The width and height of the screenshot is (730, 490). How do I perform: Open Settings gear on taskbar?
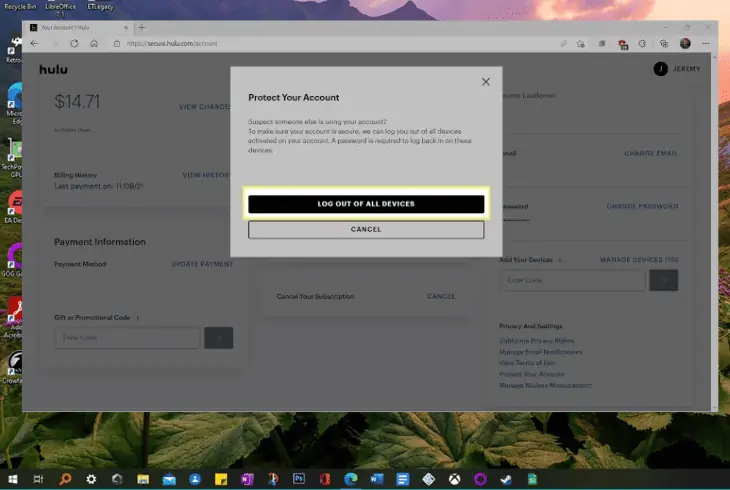(x=91, y=479)
